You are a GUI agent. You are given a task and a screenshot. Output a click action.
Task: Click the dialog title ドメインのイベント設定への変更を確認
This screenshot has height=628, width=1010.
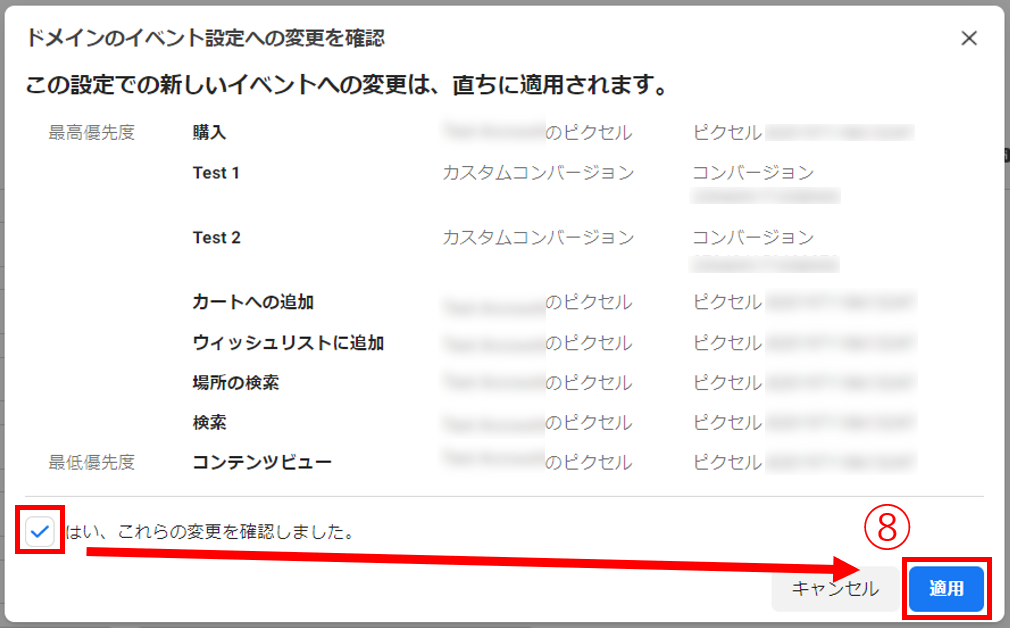tap(205, 39)
